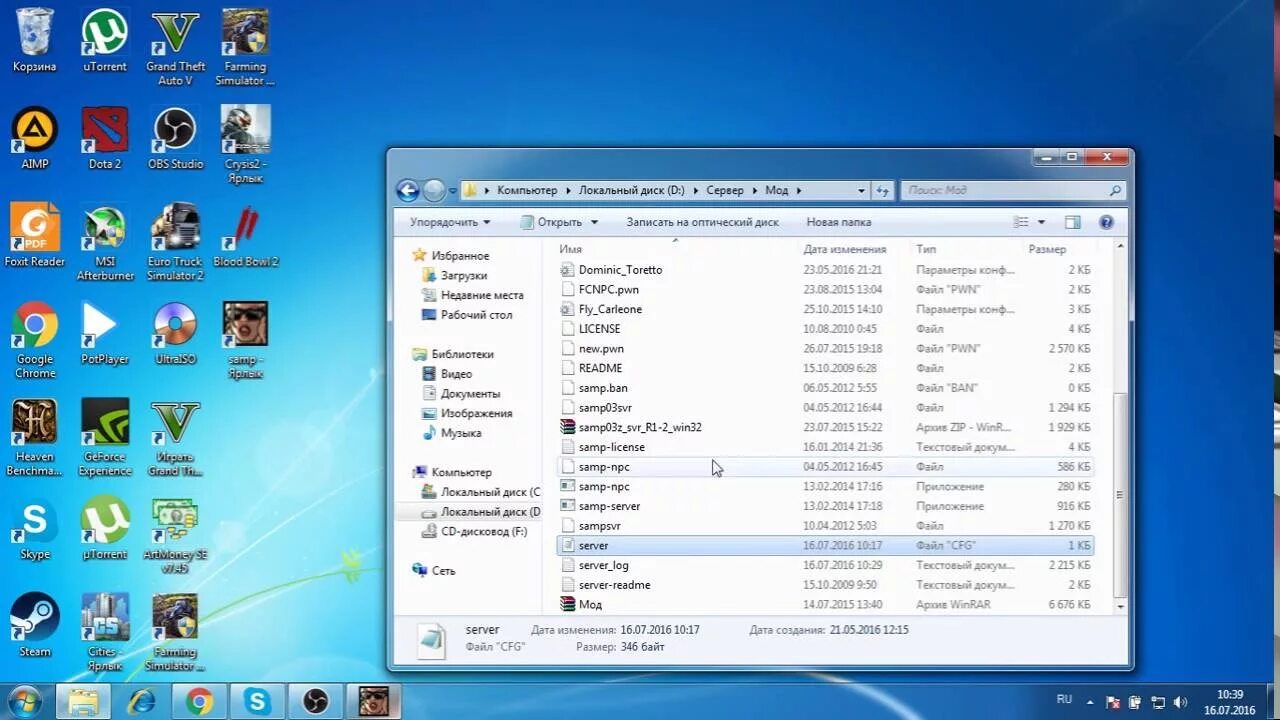Select Euro Truck Simulator 2 icon
The height and width of the screenshot is (720, 1280).
(175, 243)
